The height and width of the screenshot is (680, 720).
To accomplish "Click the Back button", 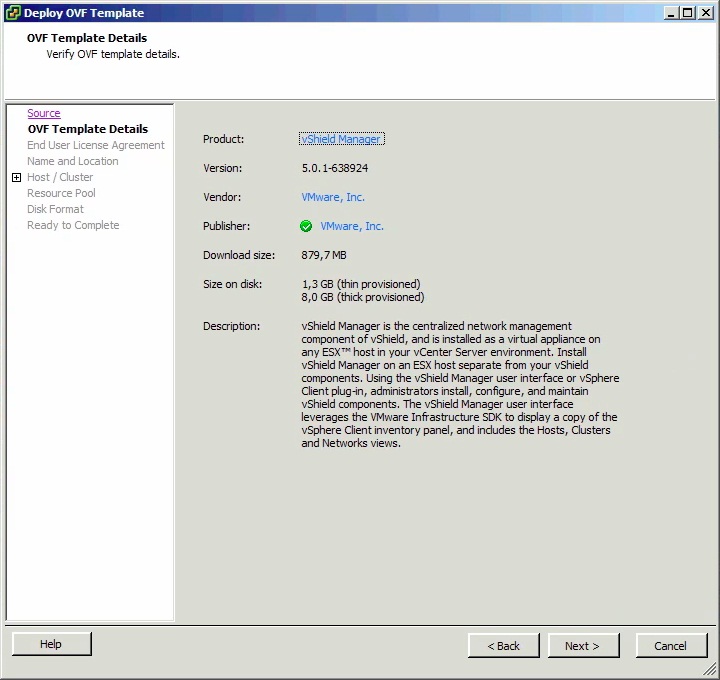I will [x=504, y=646].
